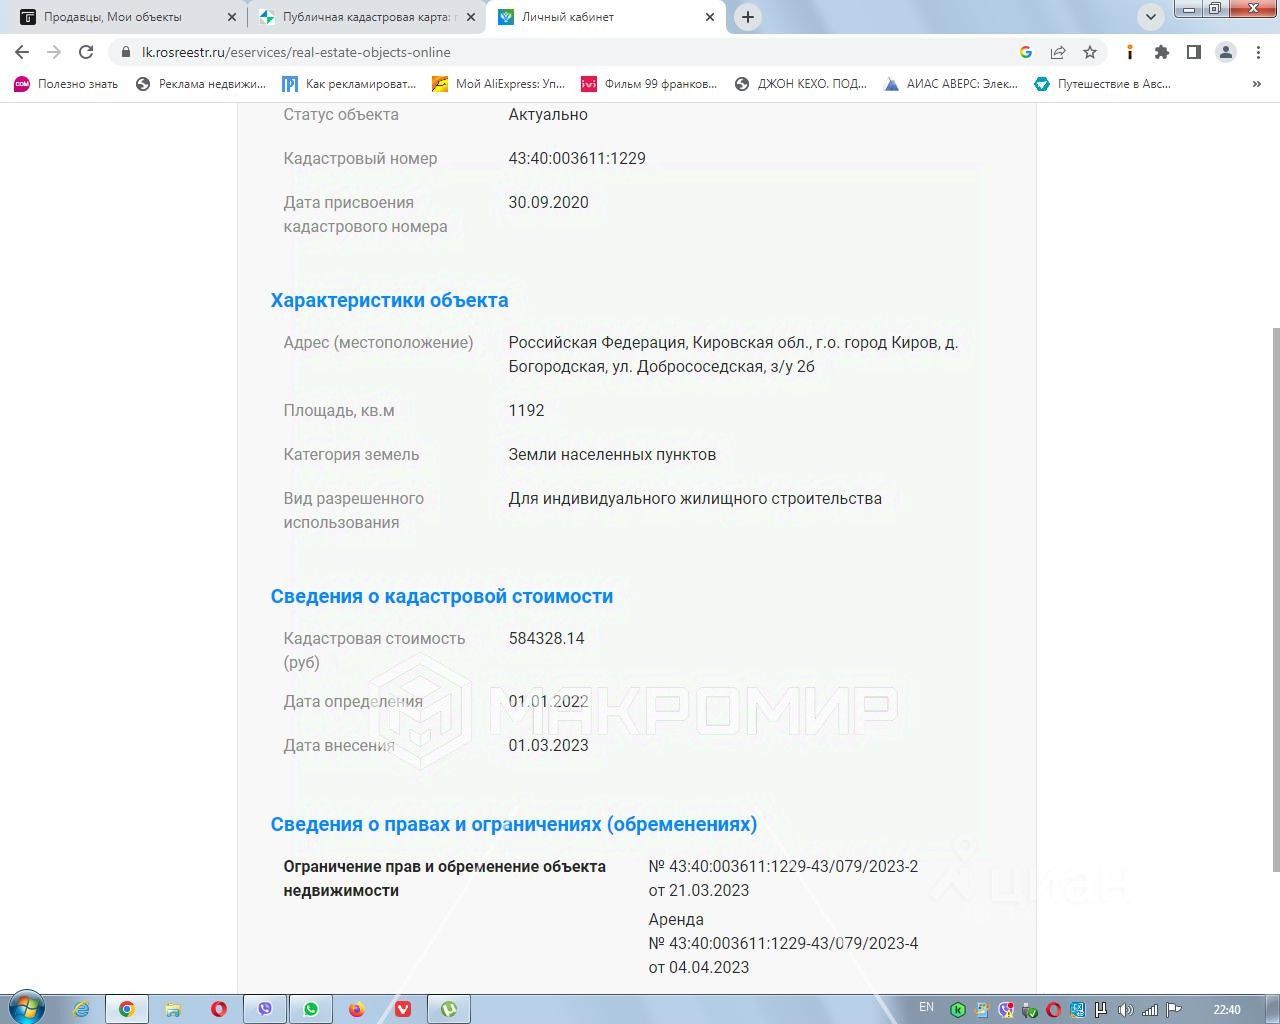Launch Firefox from the taskbar

click(x=357, y=1009)
